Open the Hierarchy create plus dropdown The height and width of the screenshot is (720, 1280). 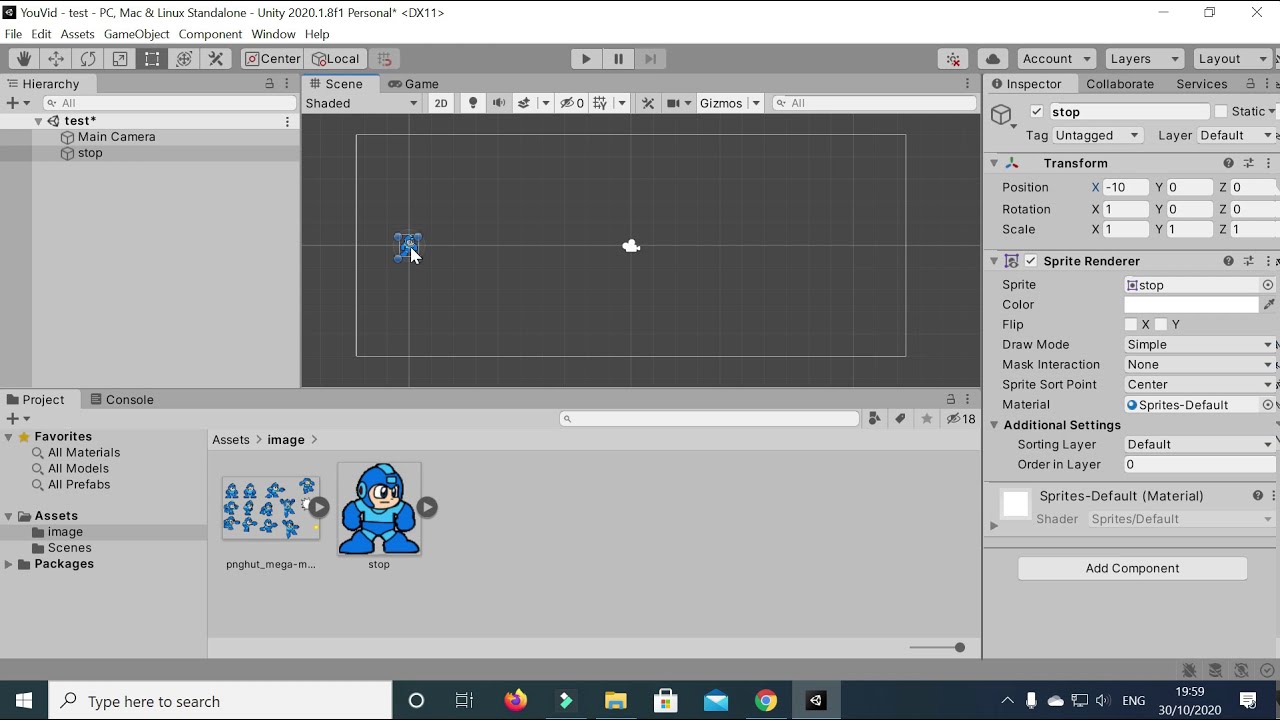[x=17, y=103]
